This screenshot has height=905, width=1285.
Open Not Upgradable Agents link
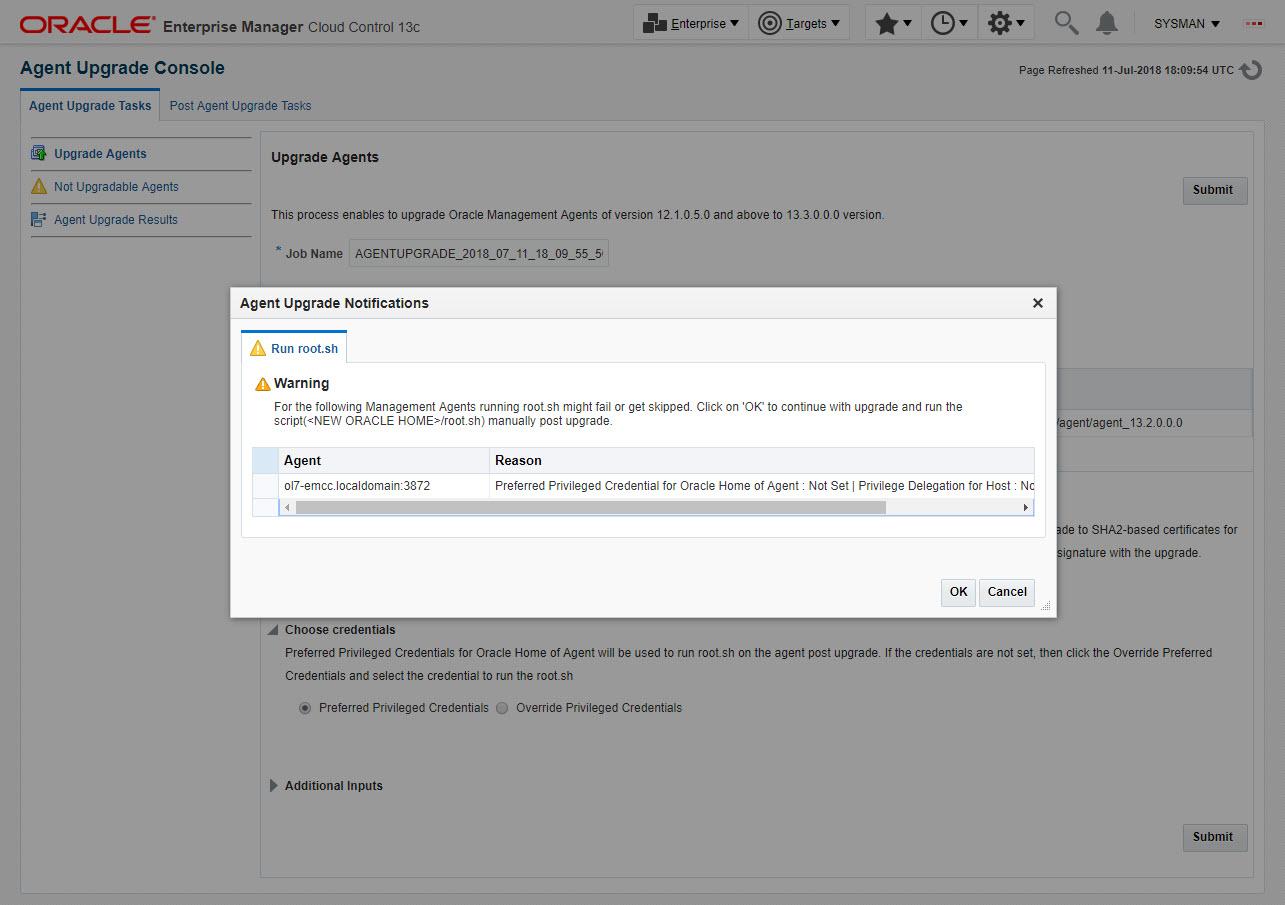pos(116,187)
